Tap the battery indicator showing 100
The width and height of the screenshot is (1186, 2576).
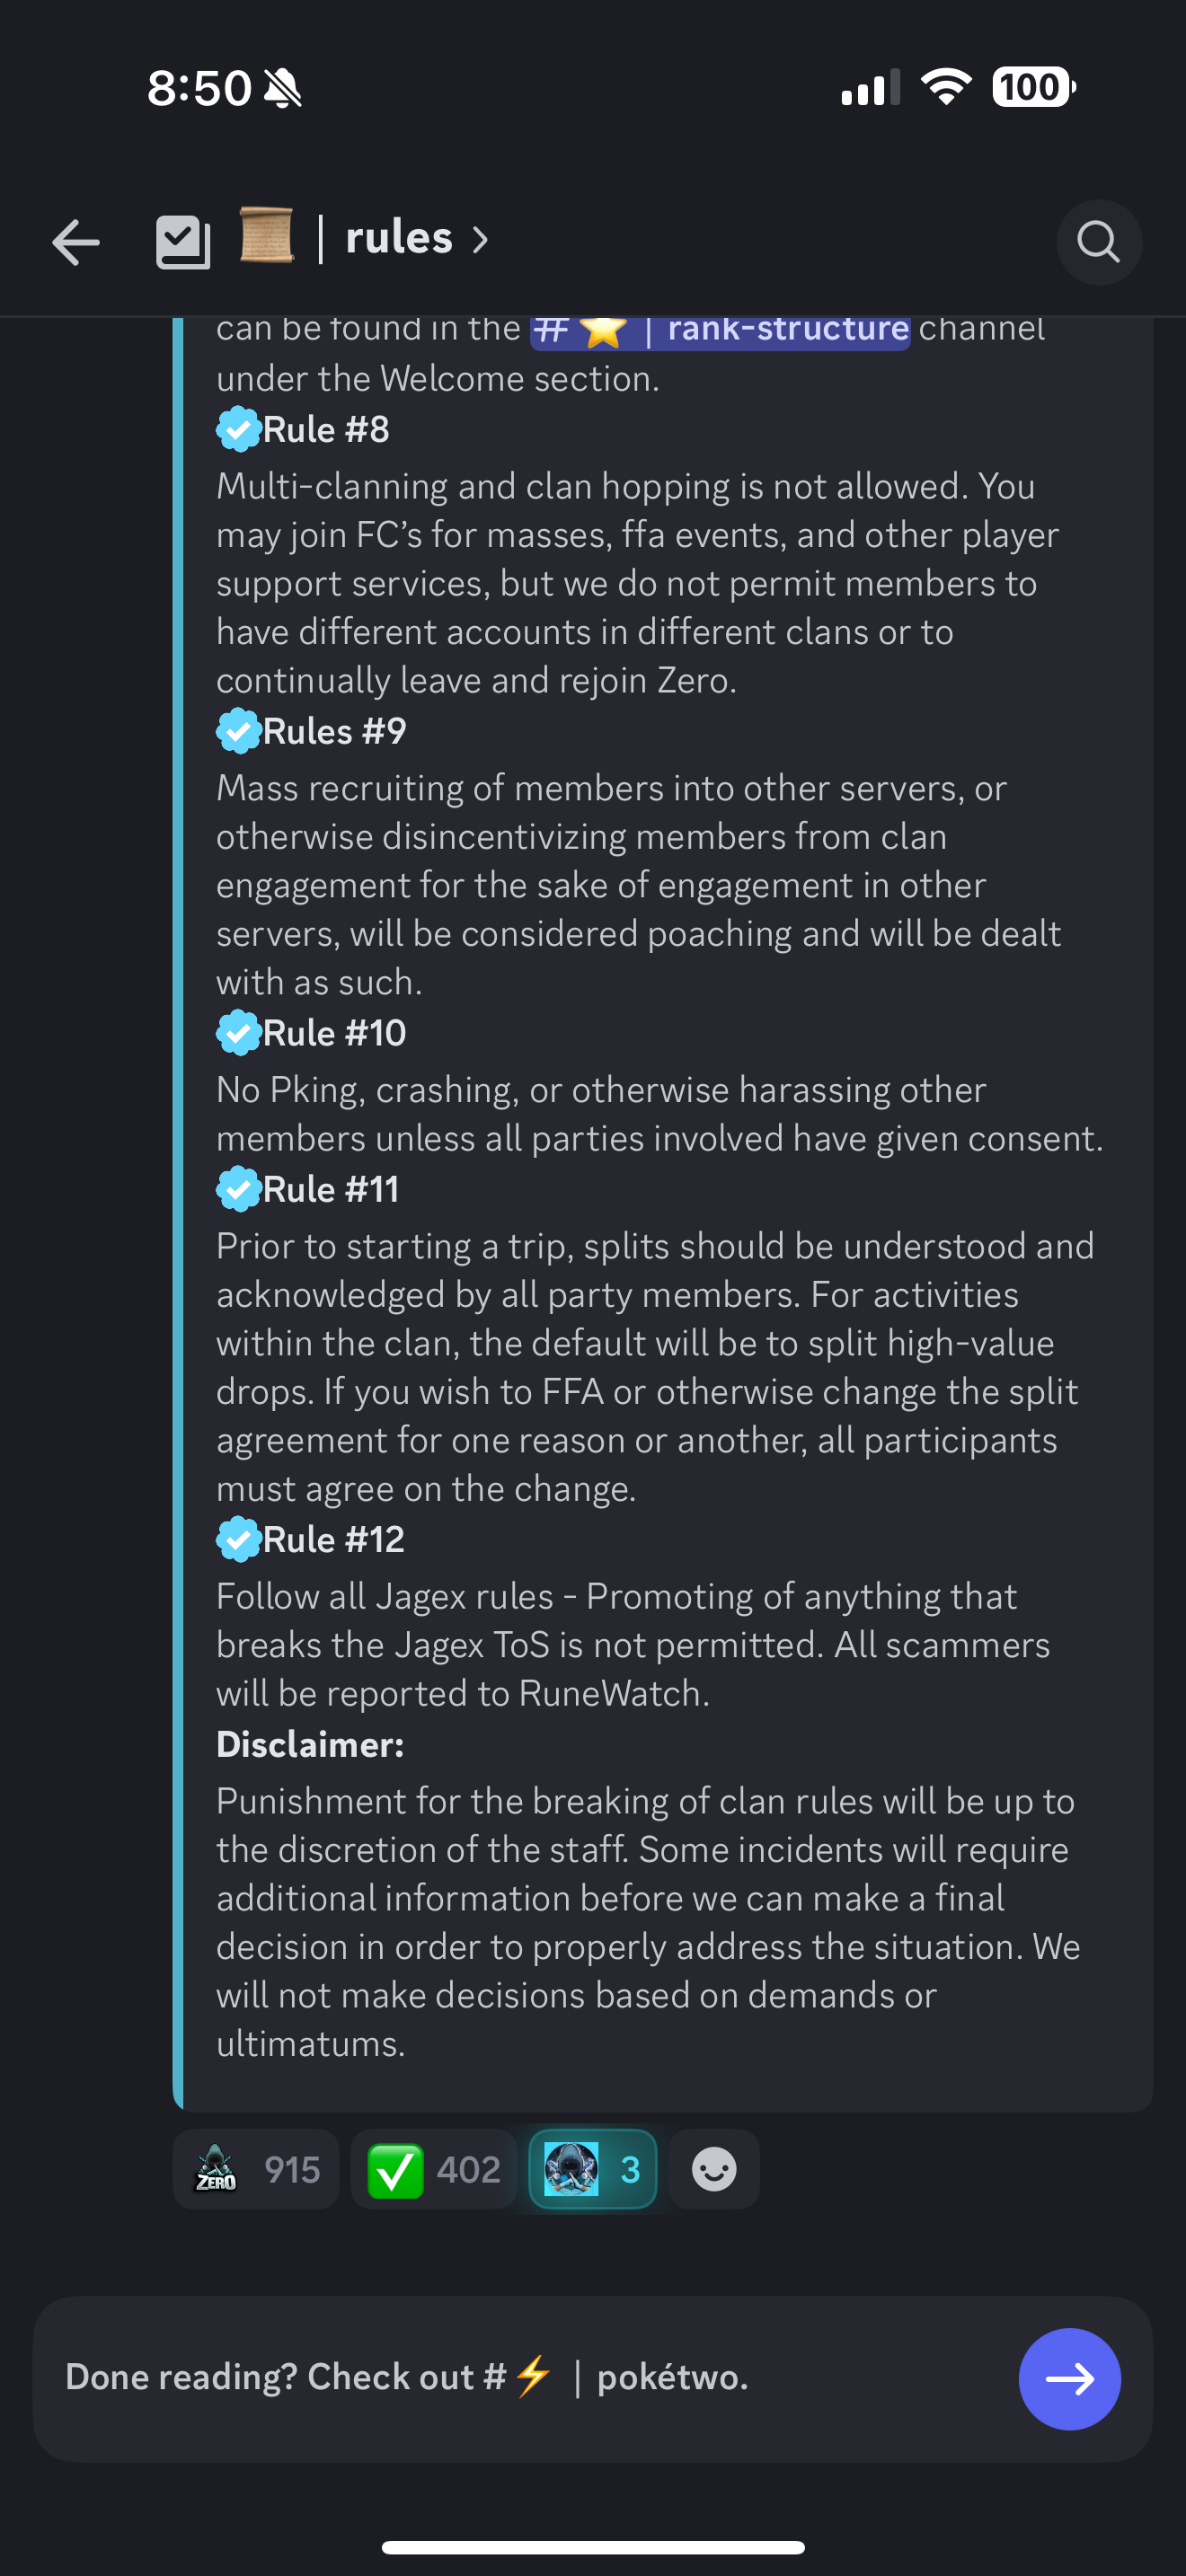pos(1033,87)
